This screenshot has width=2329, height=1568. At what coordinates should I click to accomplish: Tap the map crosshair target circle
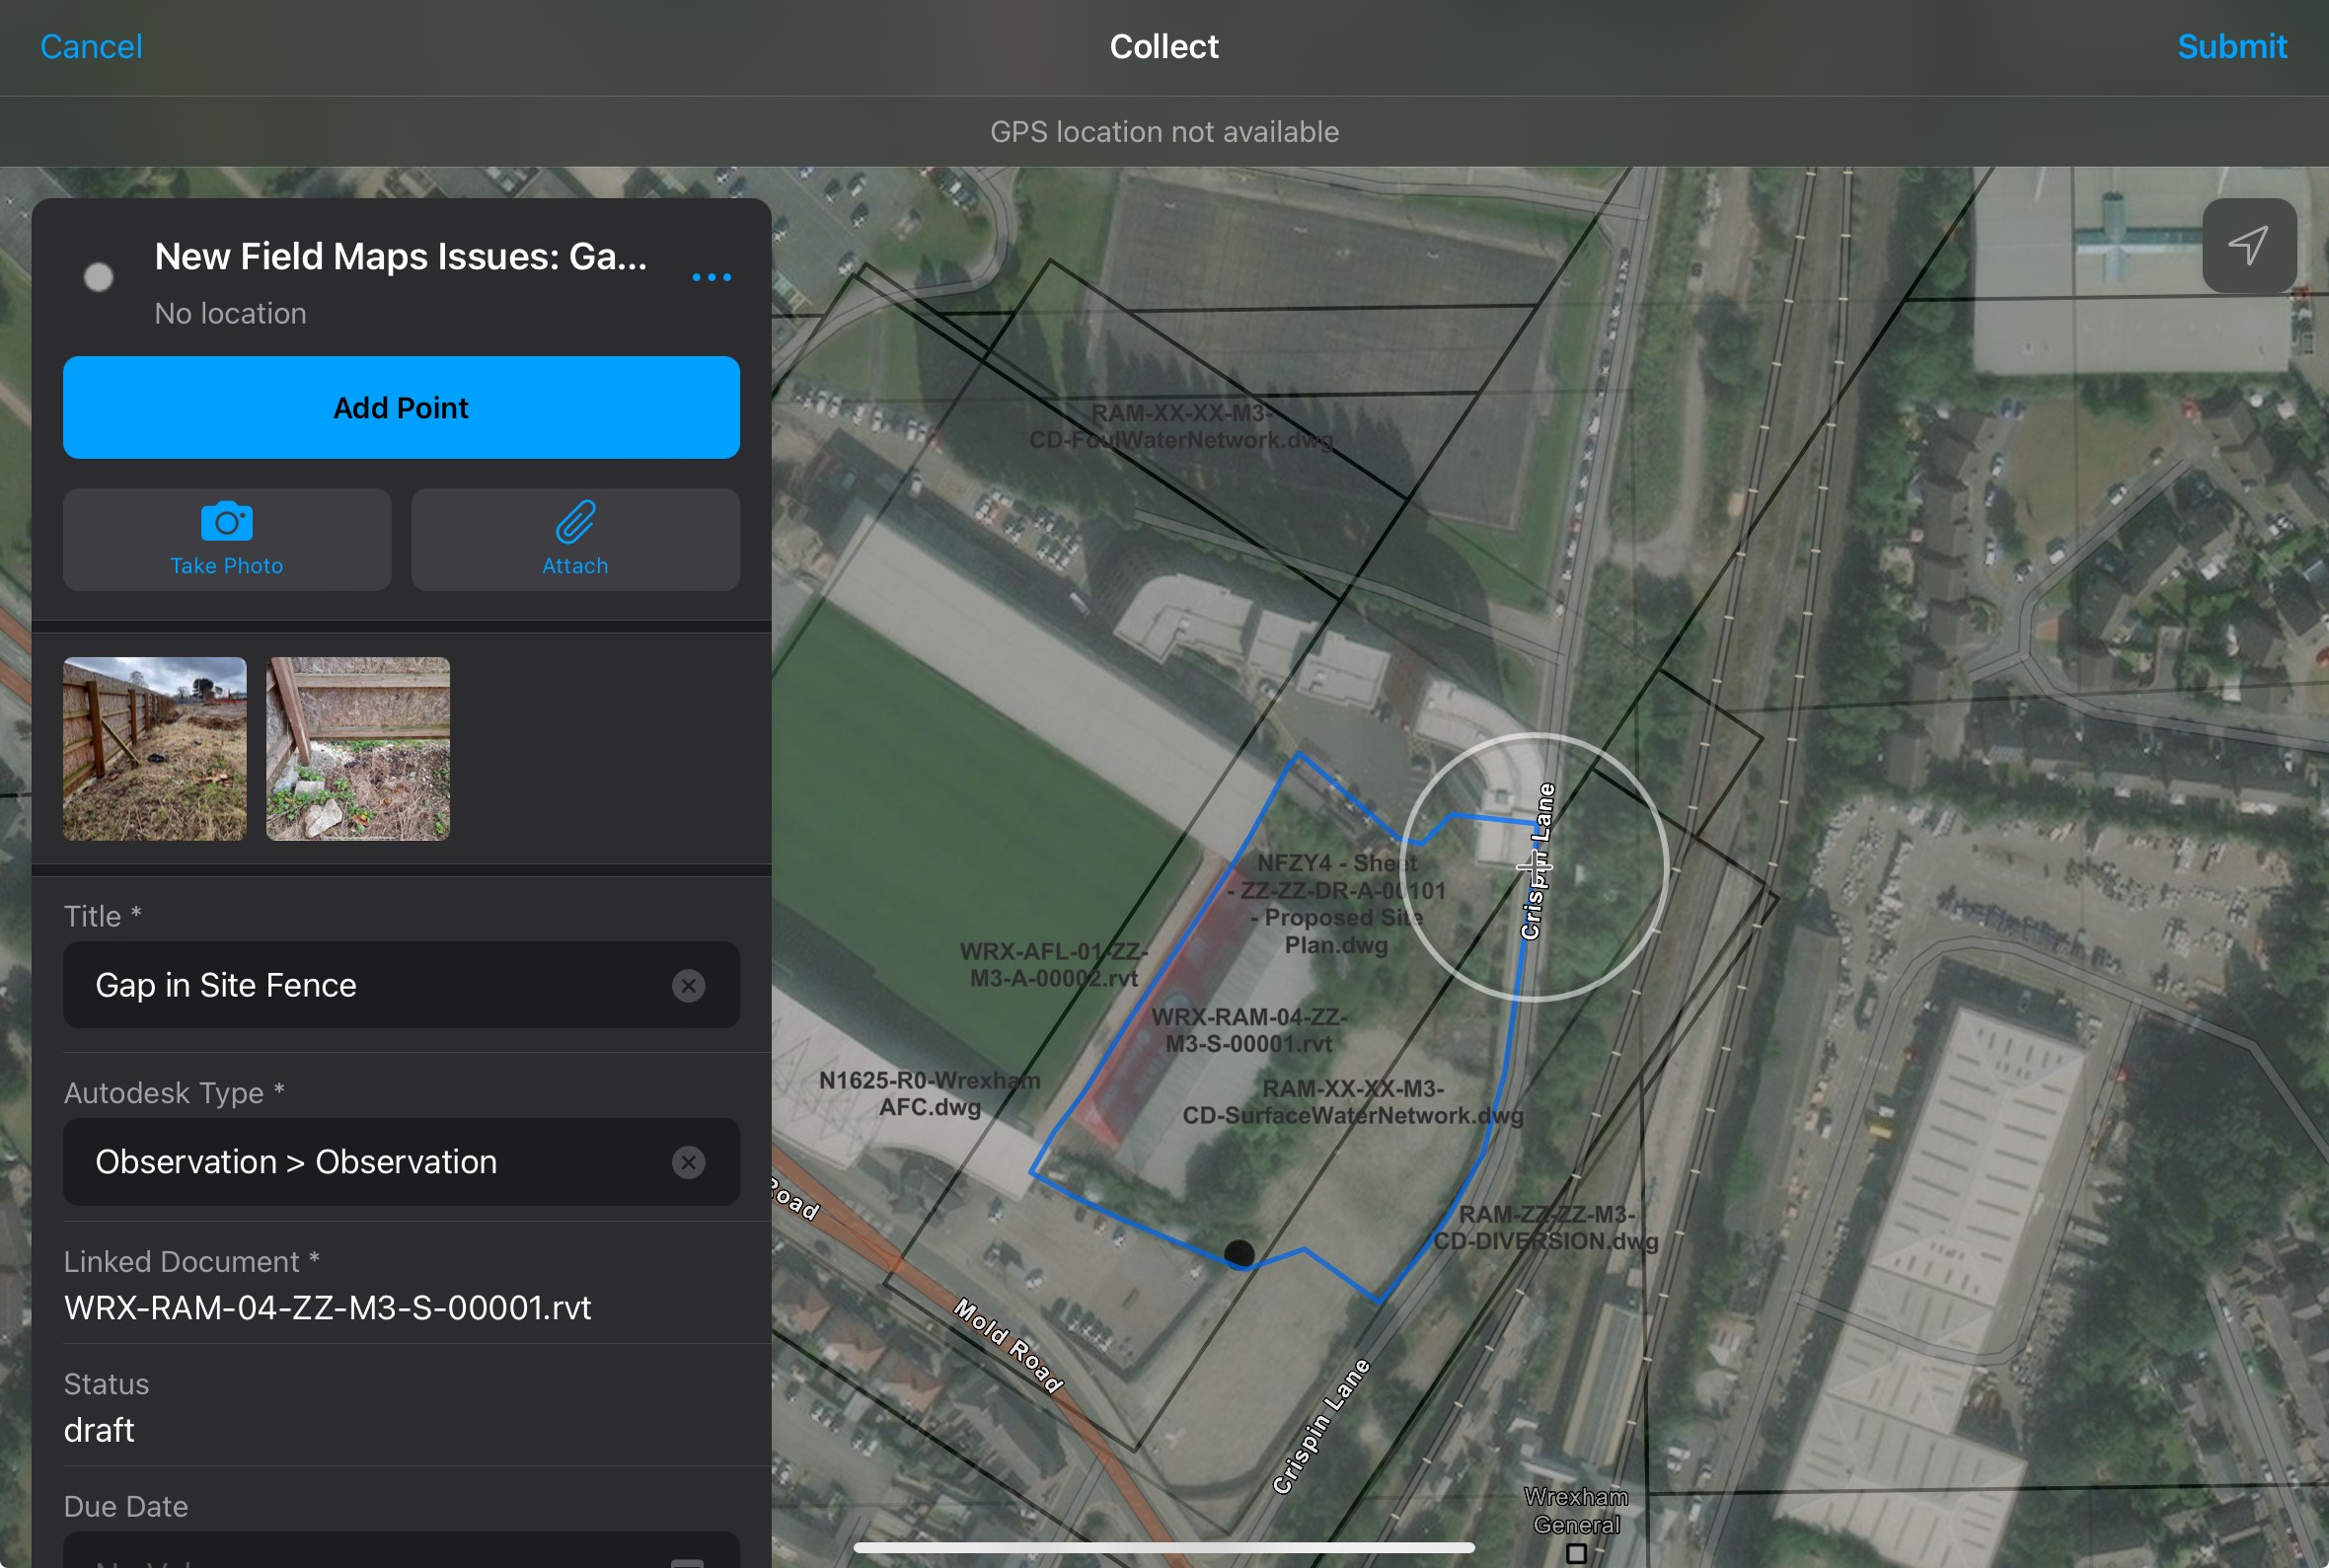[x=1534, y=866]
